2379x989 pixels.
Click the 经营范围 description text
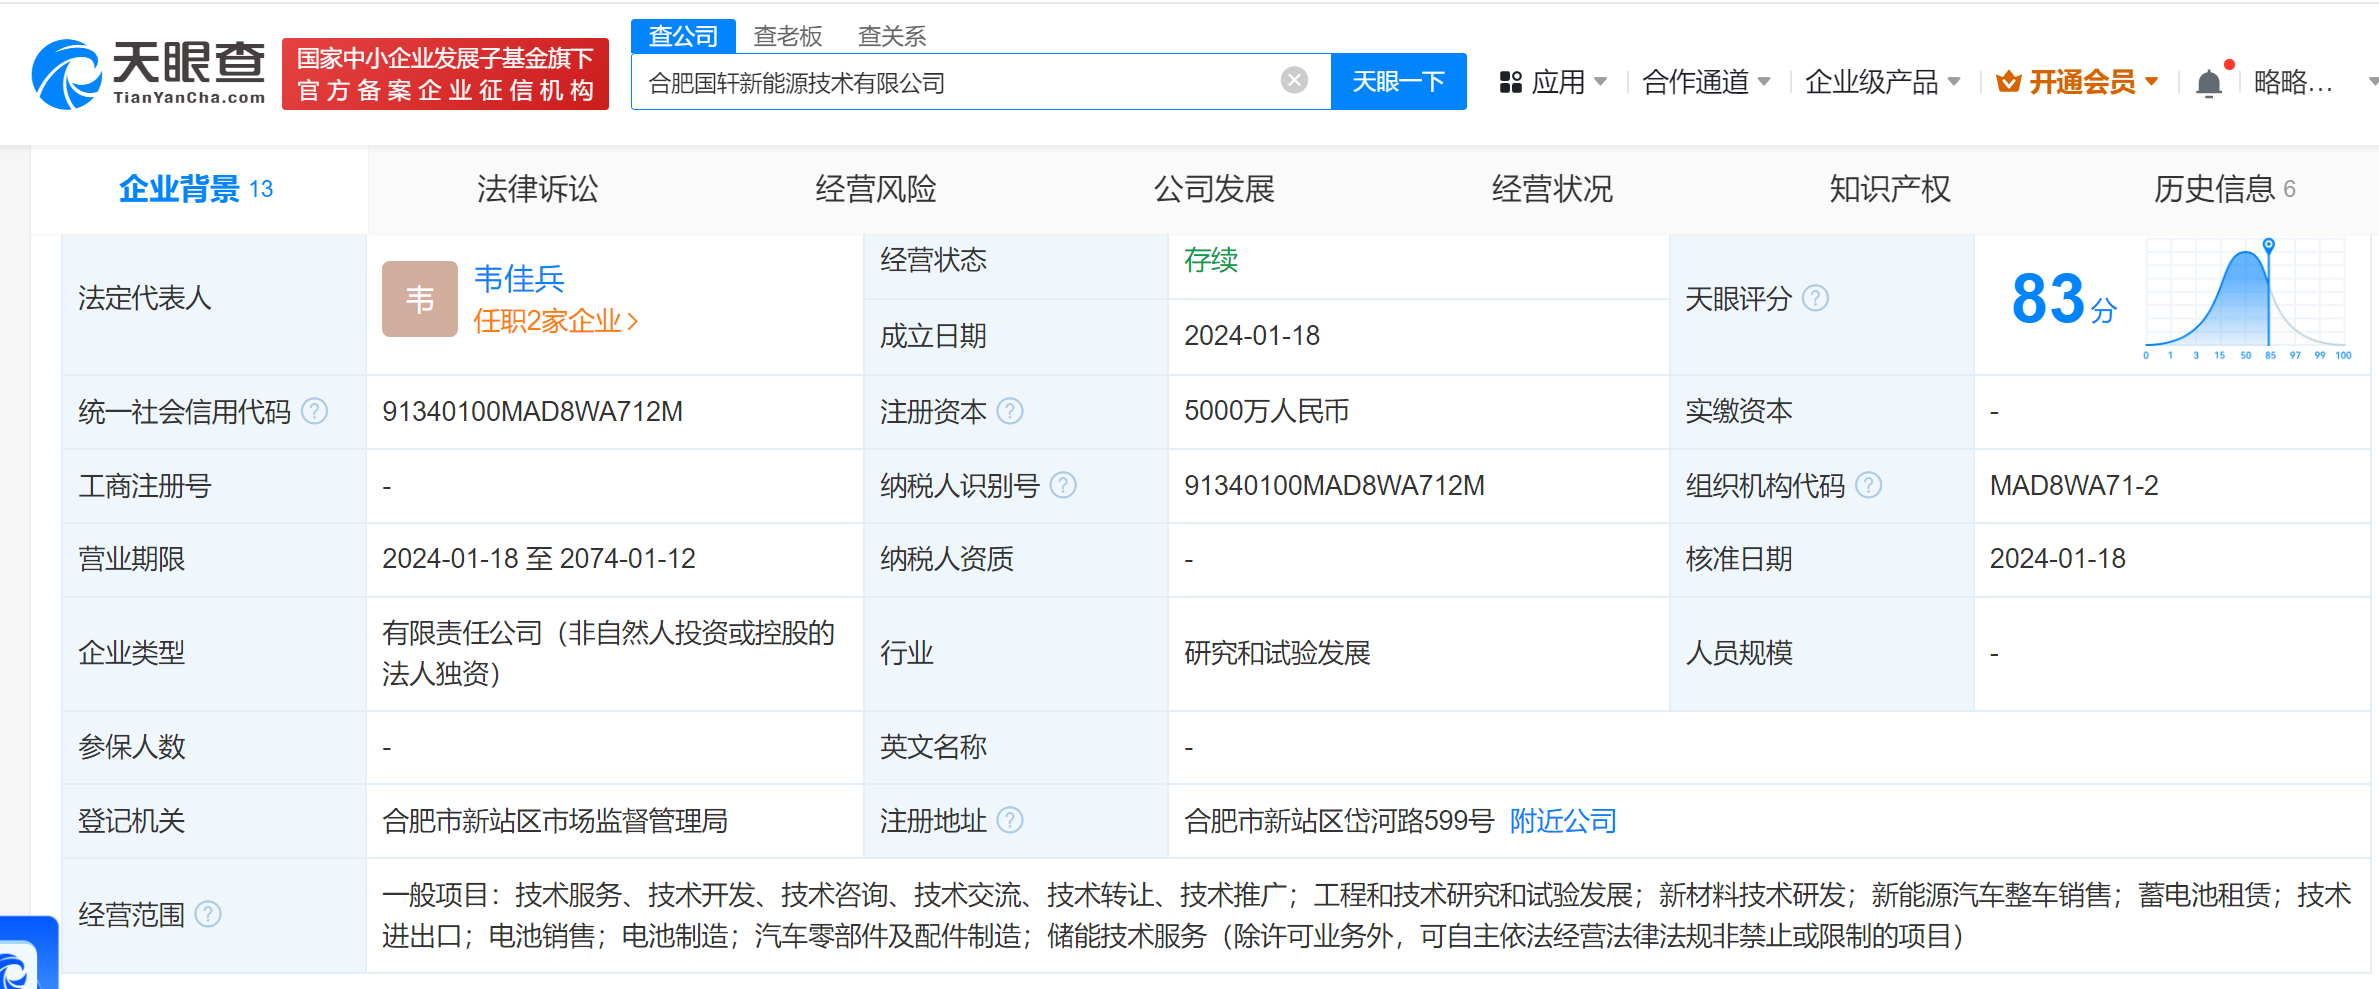1366,915
